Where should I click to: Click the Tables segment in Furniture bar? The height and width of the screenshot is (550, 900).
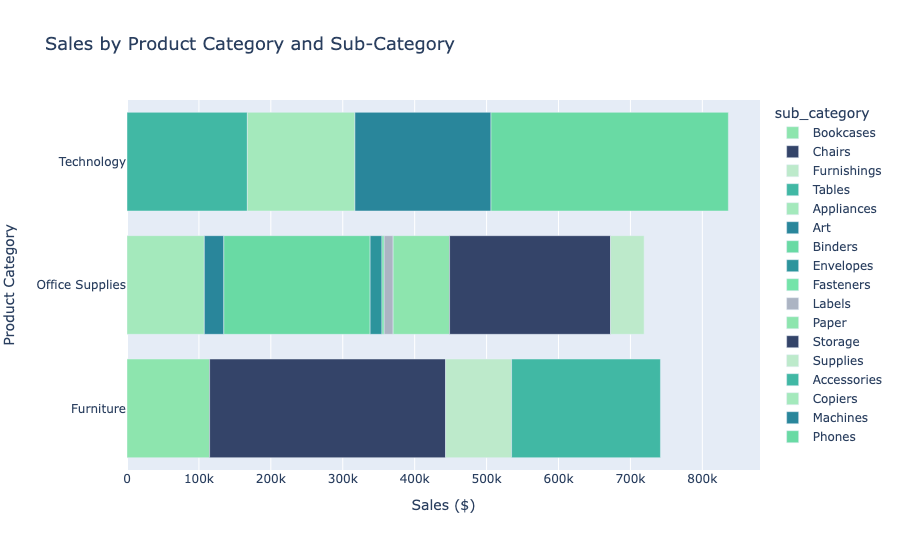click(x=586, y=408)
